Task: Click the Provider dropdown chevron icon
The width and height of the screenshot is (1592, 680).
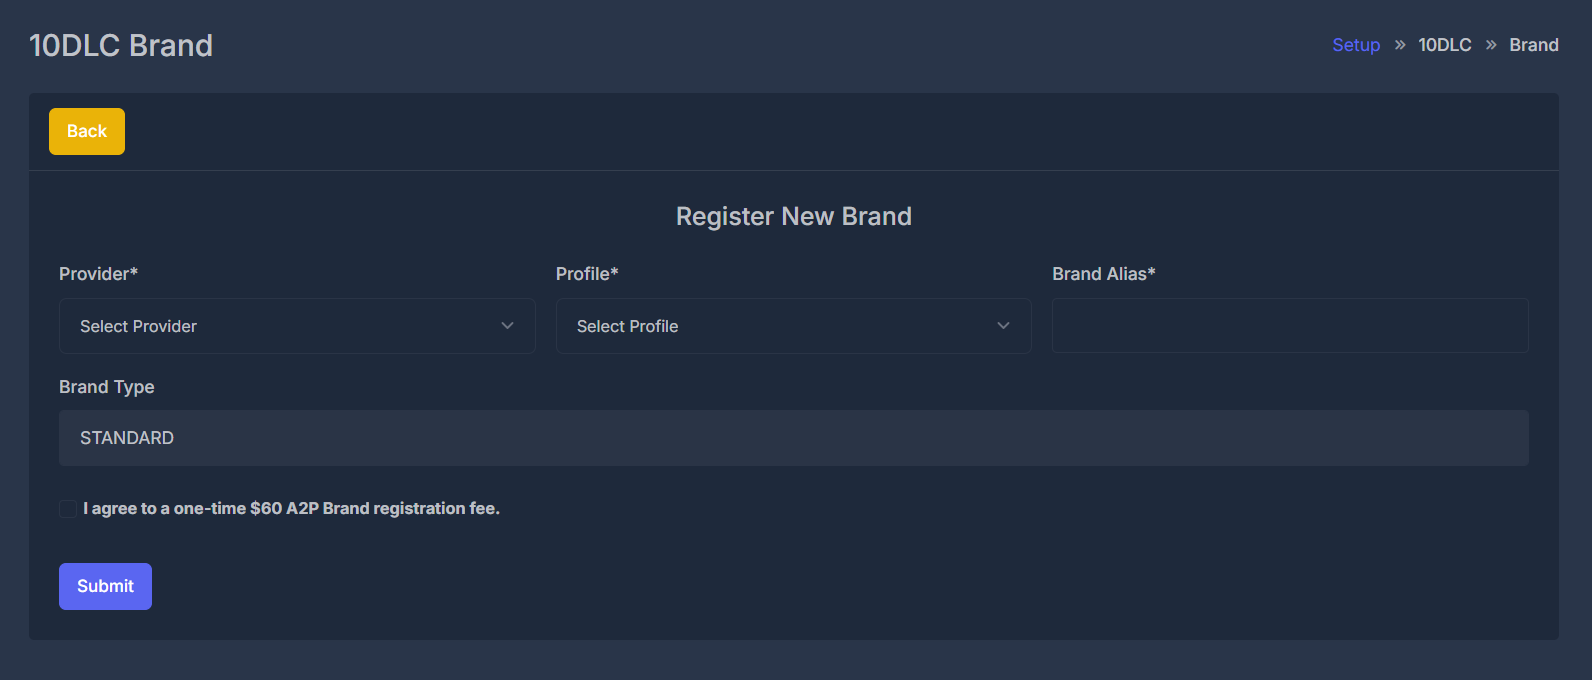Action: pyautogui.click(x=507, y=325)
